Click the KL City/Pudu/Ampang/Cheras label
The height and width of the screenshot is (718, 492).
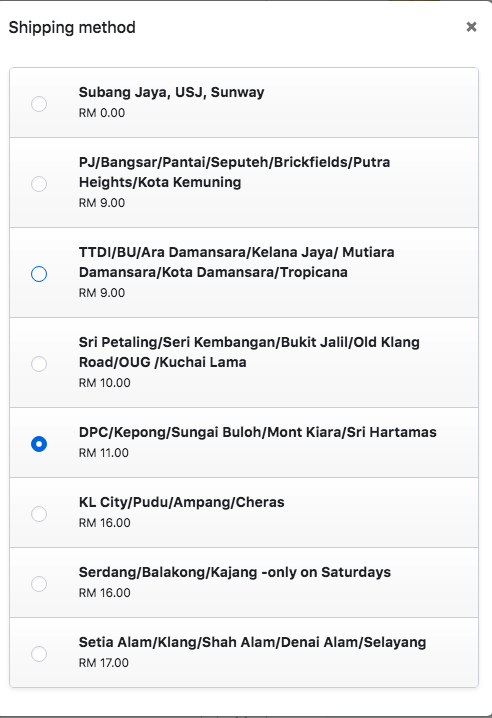181,502
